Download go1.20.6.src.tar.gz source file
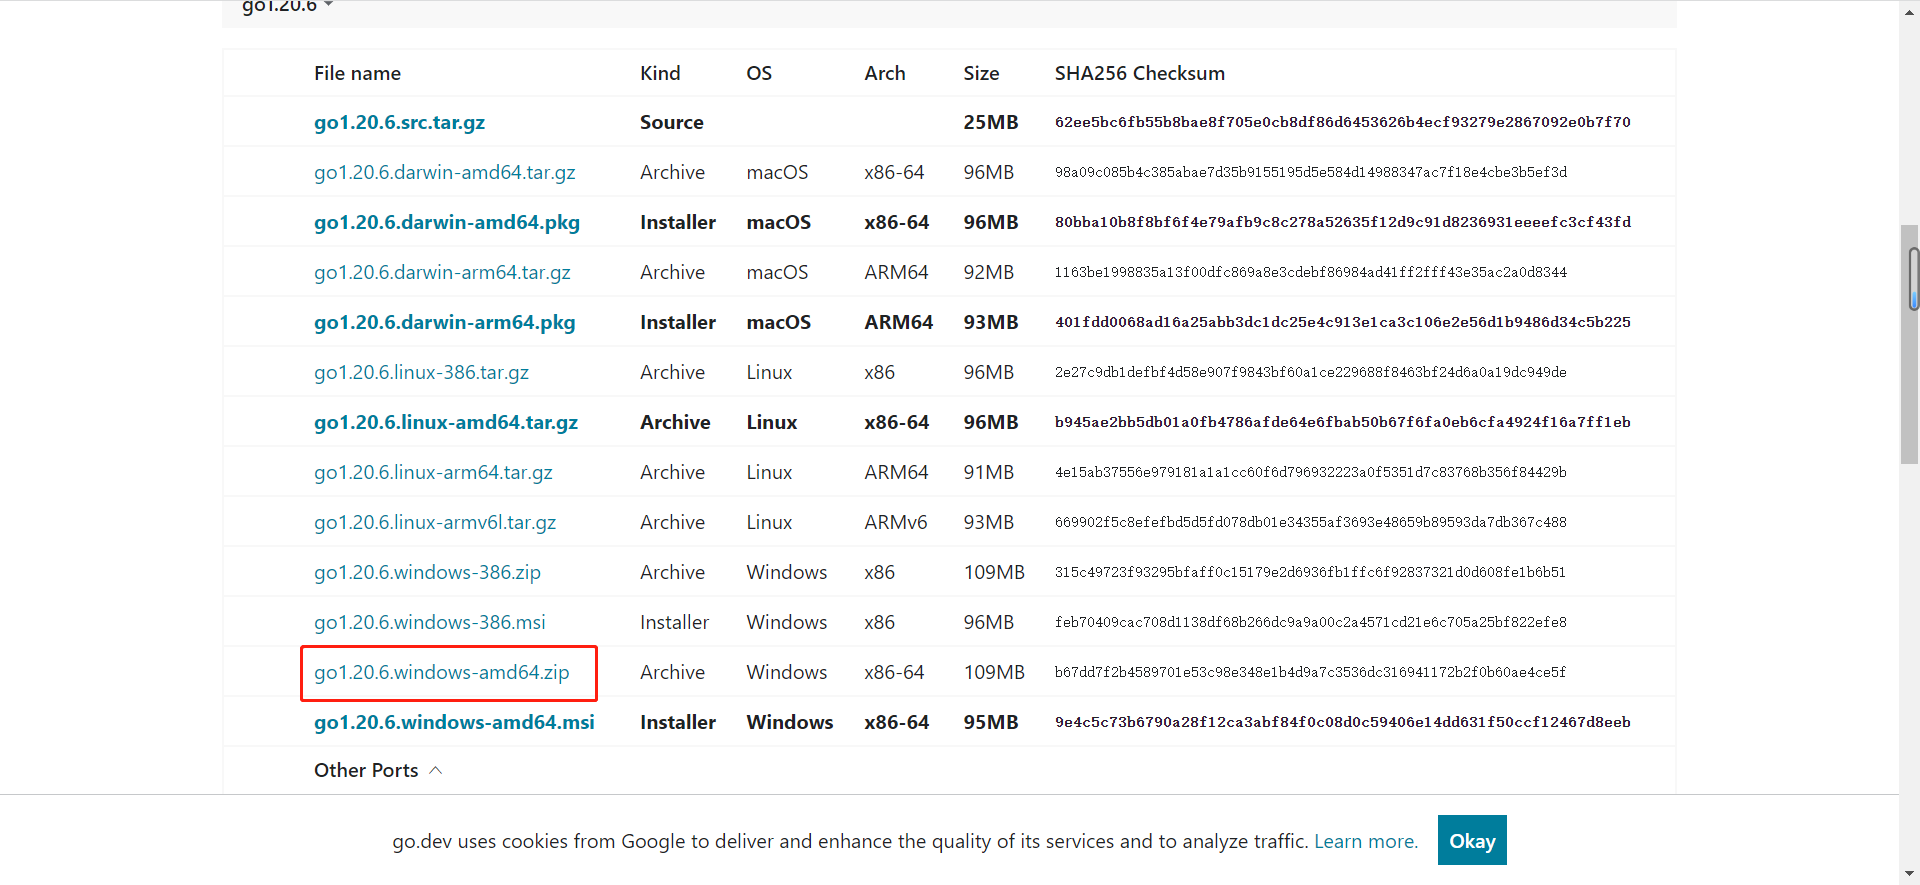 [x=399, y=122]
